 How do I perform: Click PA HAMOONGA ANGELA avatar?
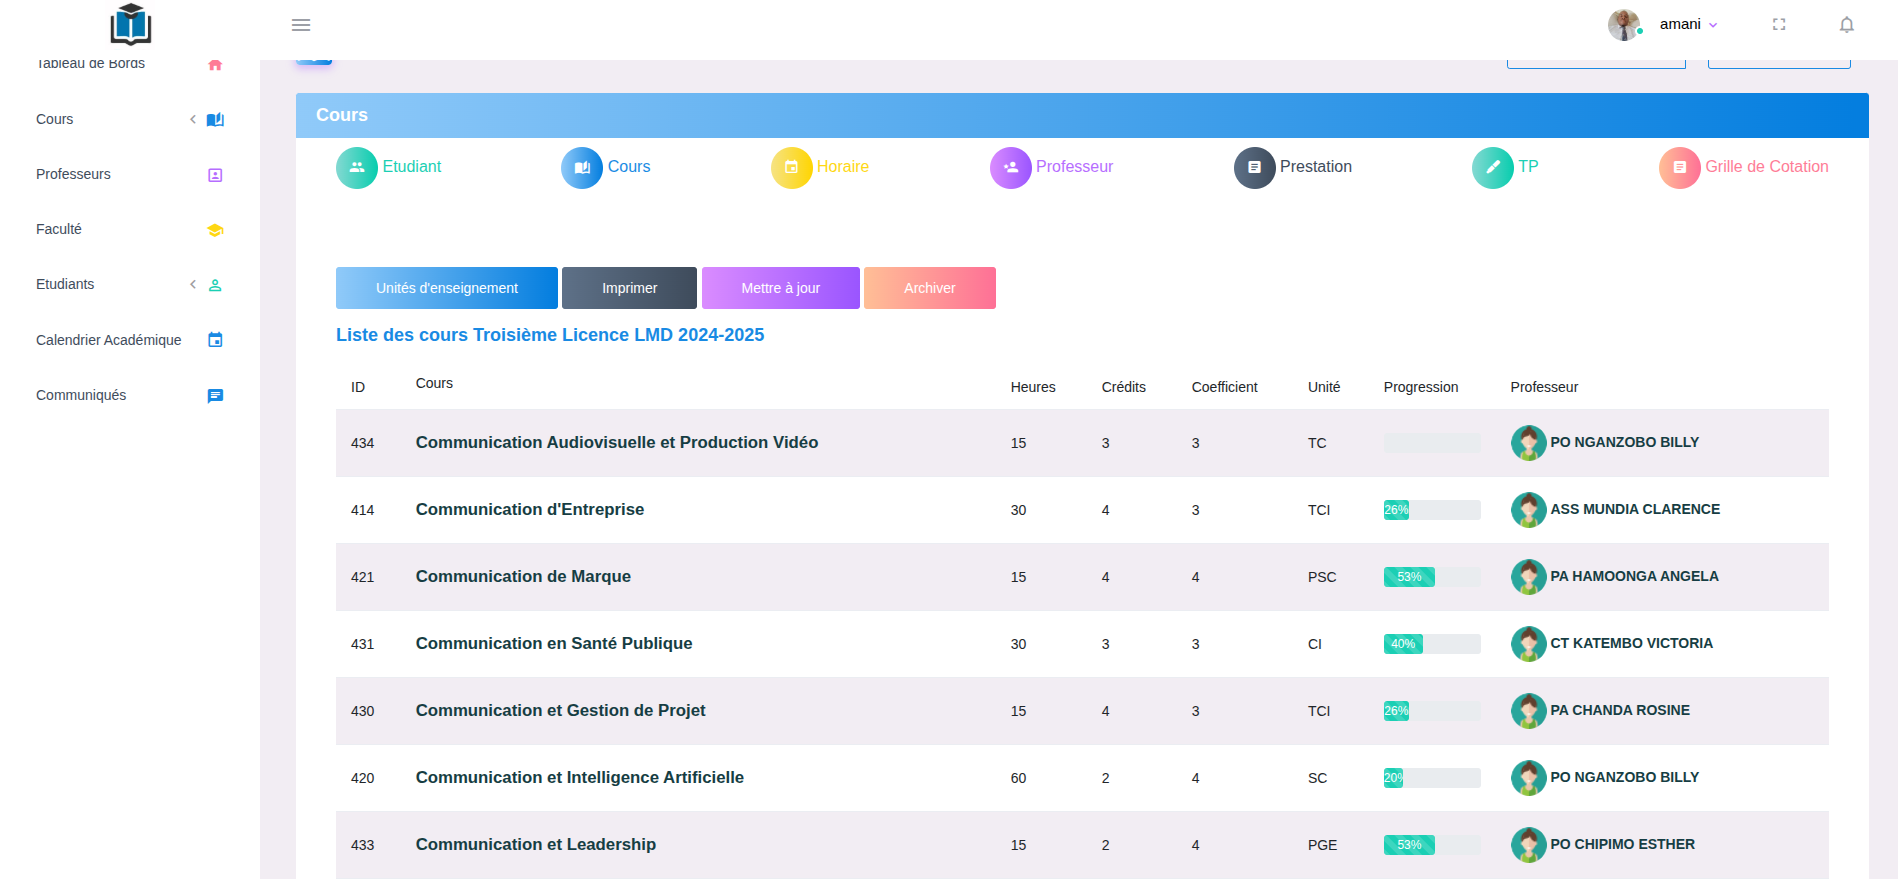pyautogui.click(x=1528, y=577)
